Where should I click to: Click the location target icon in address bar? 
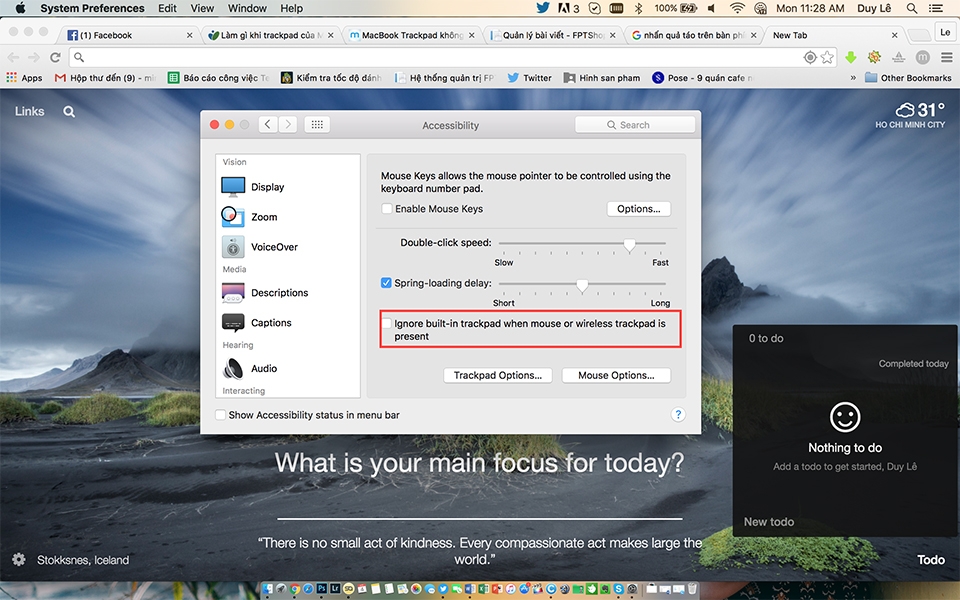(x=810, y=57)
